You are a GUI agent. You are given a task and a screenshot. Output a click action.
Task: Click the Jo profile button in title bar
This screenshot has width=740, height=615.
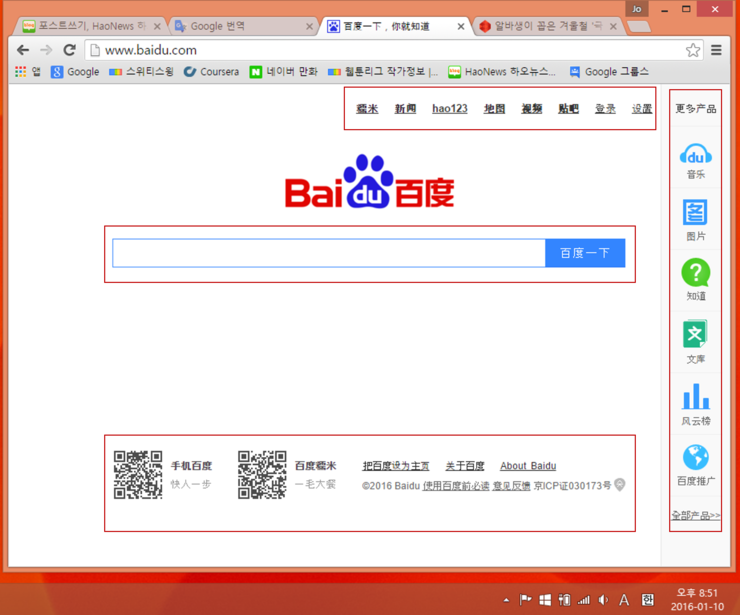click(637, 9)
